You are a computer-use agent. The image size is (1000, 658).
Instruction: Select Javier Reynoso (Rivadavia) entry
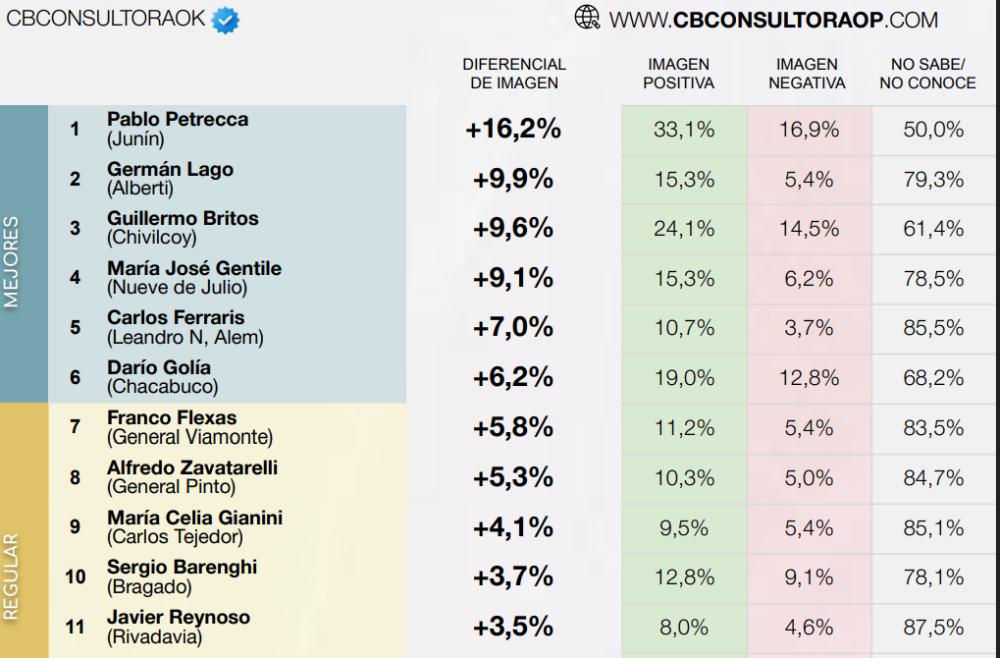[x=179, y=627]
